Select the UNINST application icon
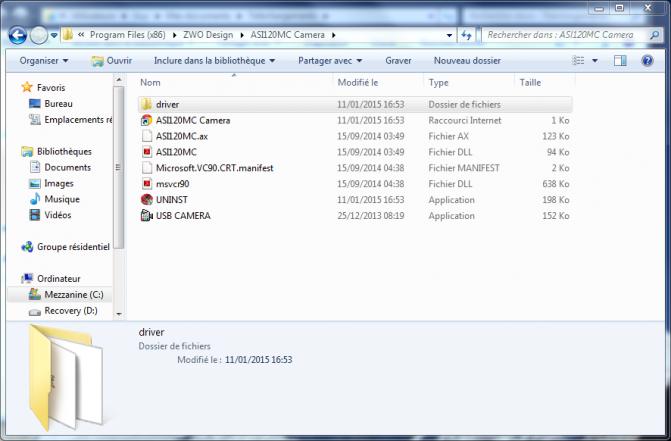 click(x=147, y=199)
